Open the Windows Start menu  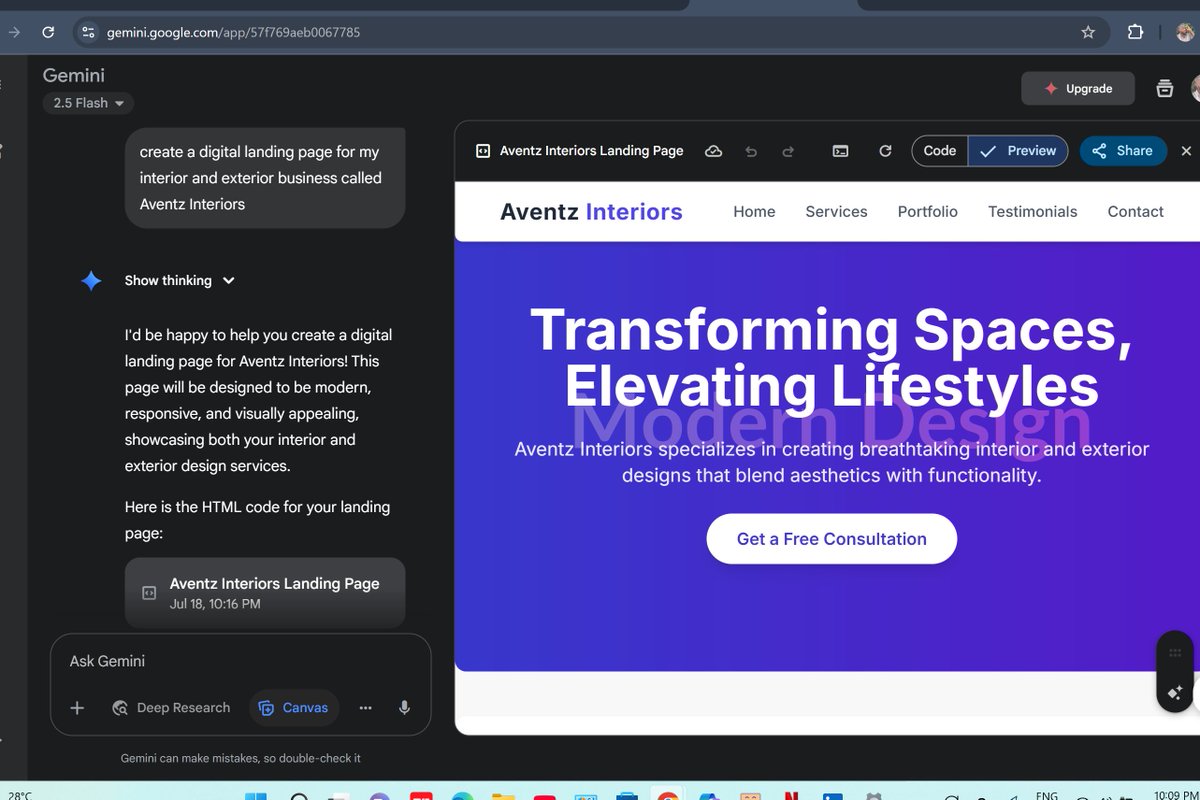tap(257, 797)
